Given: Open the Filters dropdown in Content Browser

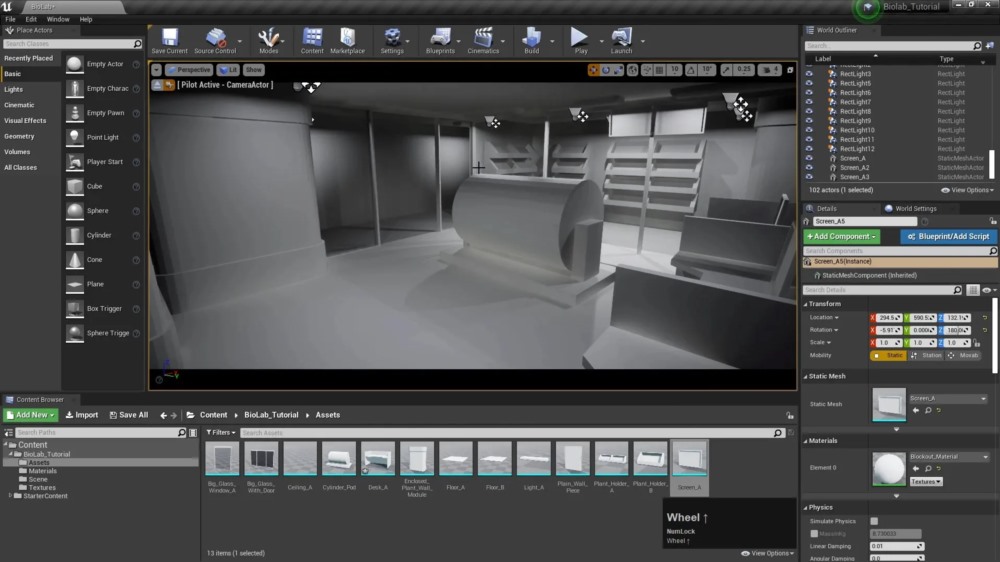Looking at the screenshot, I should [221, 433].
